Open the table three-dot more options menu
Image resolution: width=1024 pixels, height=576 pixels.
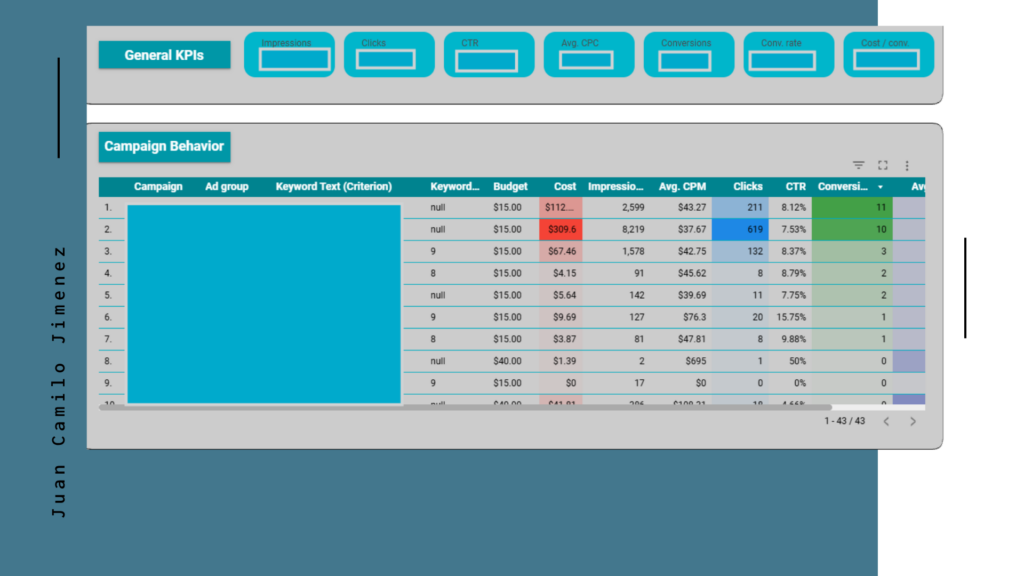906,166
